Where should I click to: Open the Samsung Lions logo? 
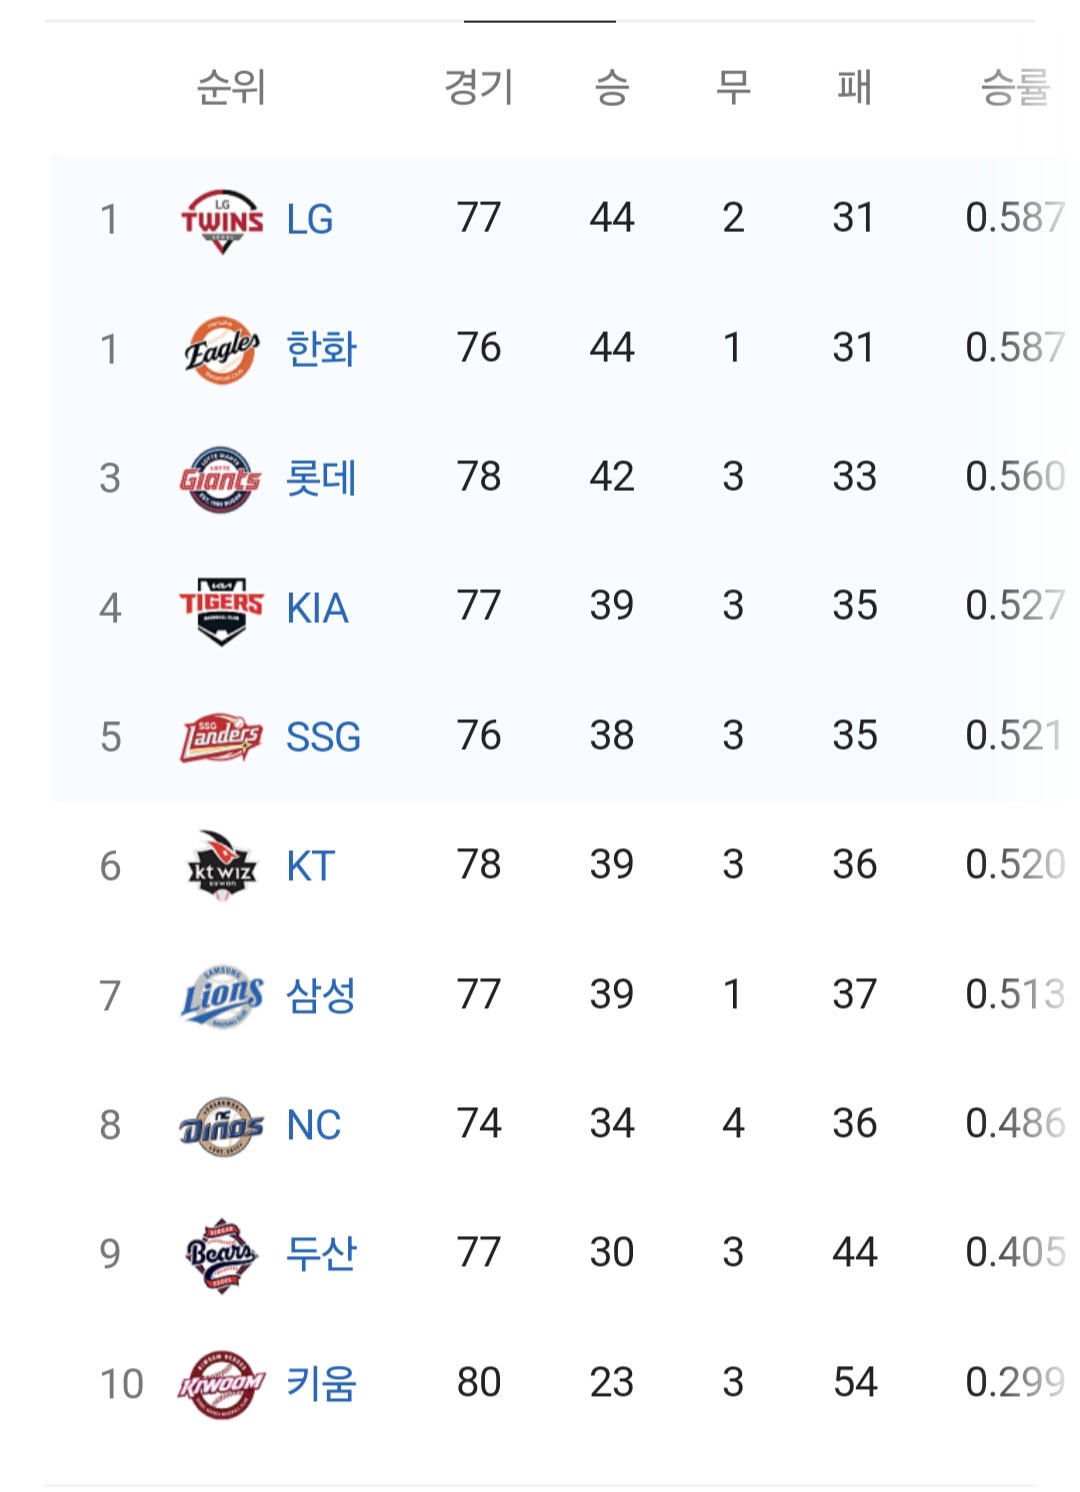(x=222, y=996)
